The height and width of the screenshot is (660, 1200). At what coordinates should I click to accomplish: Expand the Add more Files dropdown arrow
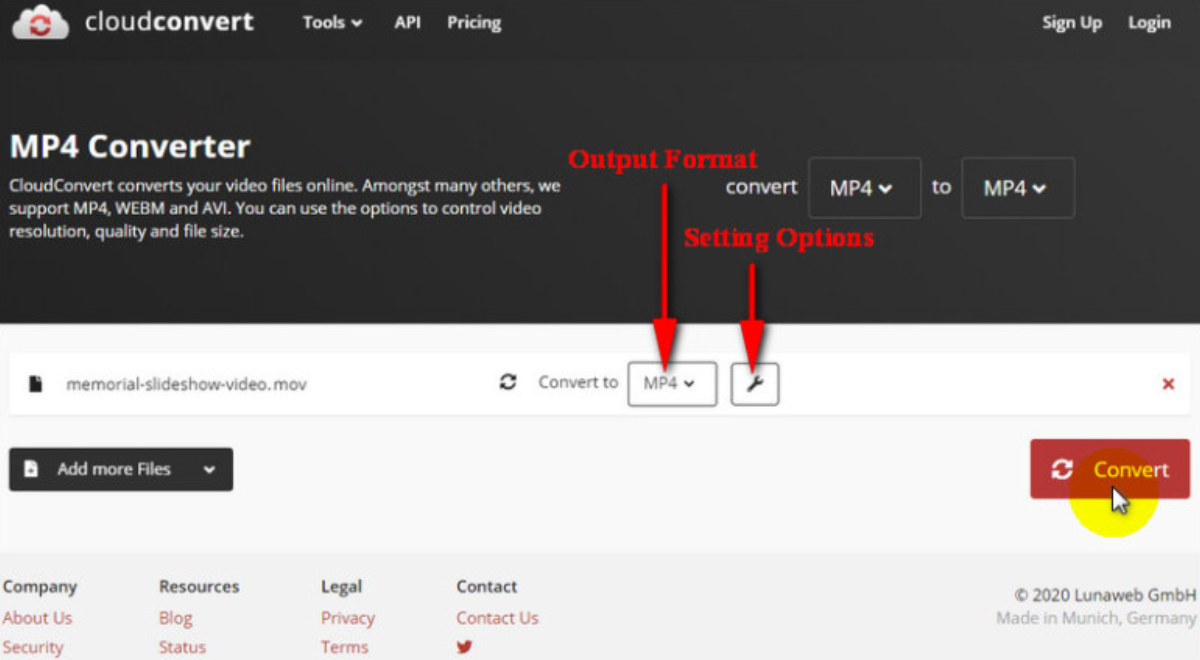click(209, 469)
